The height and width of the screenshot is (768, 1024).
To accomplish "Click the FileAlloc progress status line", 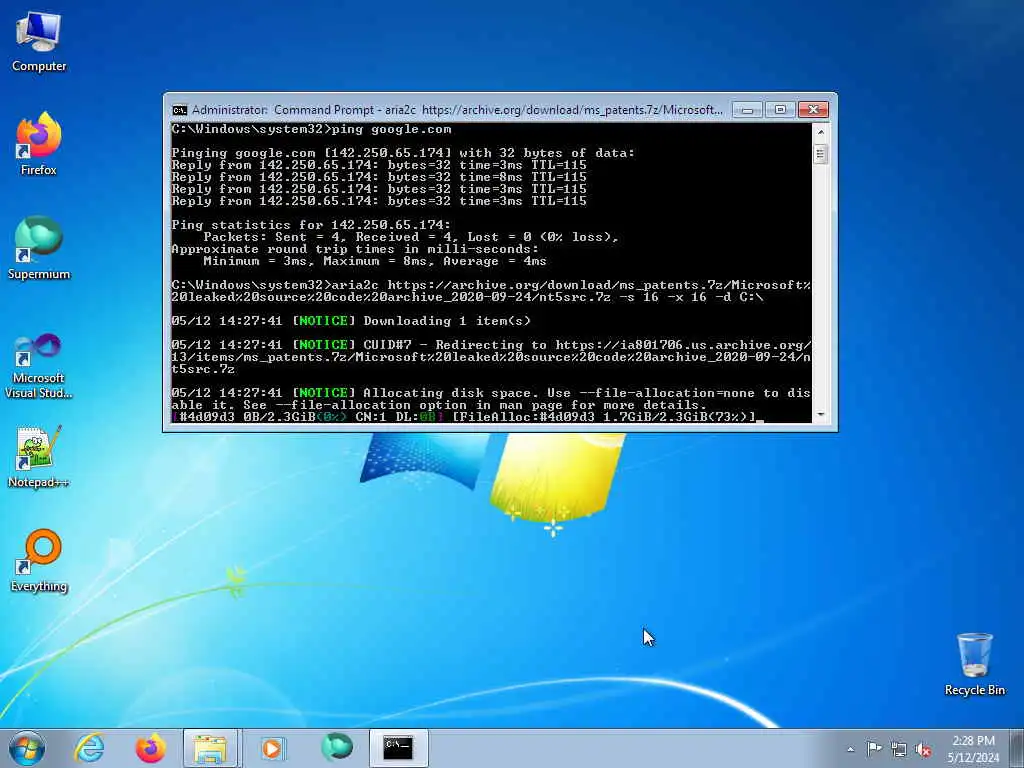I will 468,417.
